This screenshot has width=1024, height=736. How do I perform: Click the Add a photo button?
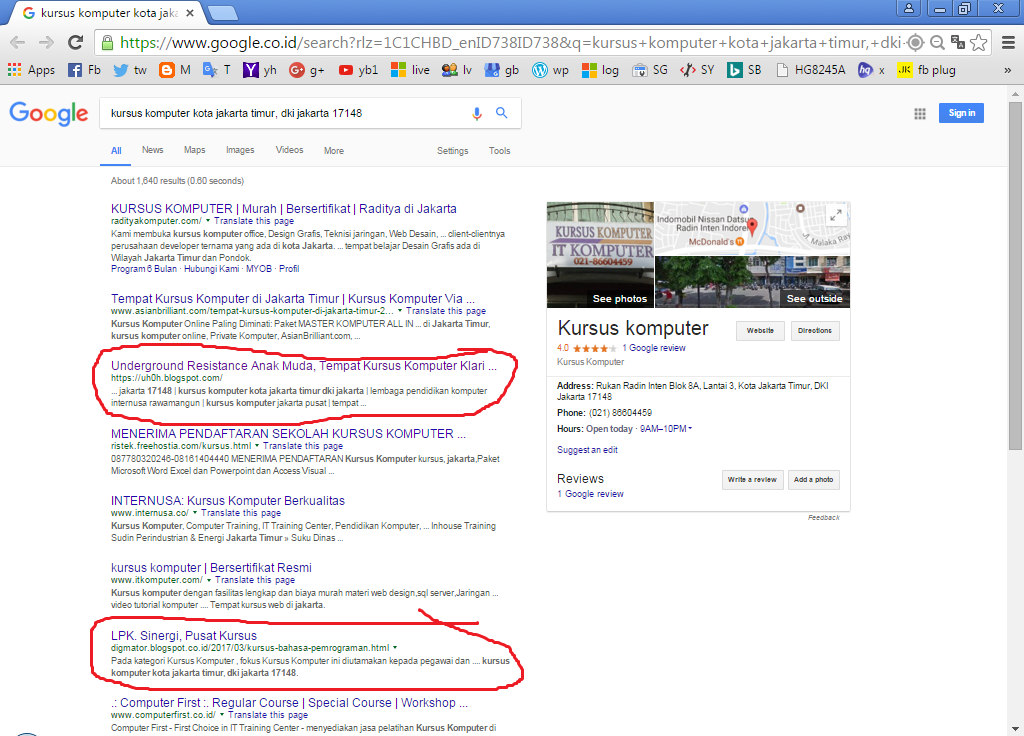pyautogui.click(x=814, y=479)
